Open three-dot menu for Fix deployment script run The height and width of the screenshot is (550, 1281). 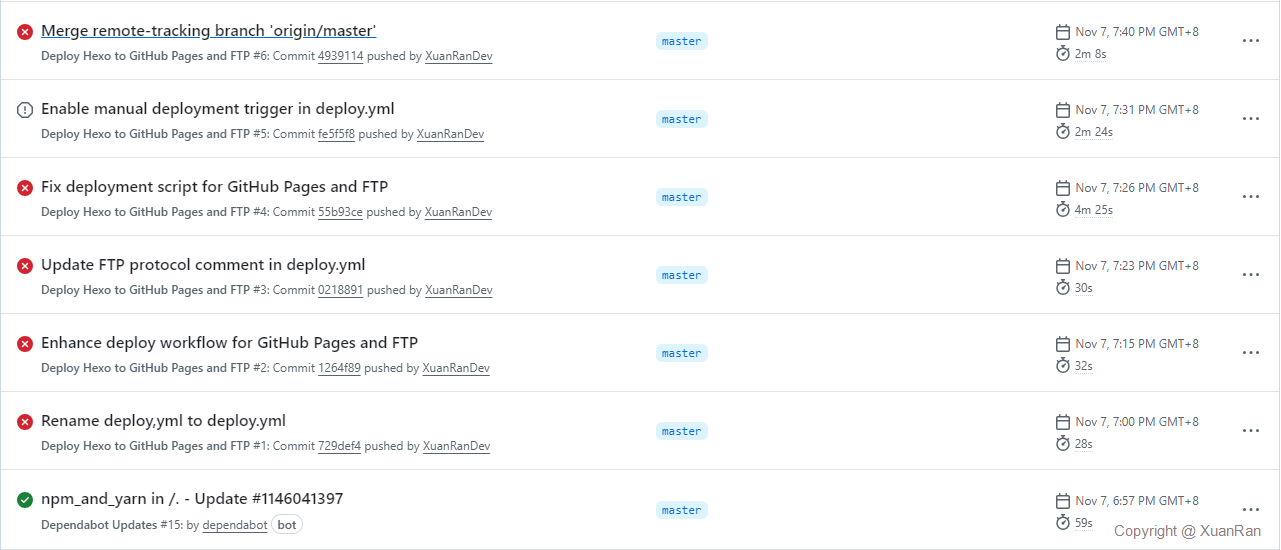pyautogui.click(x=1250, y=197)
